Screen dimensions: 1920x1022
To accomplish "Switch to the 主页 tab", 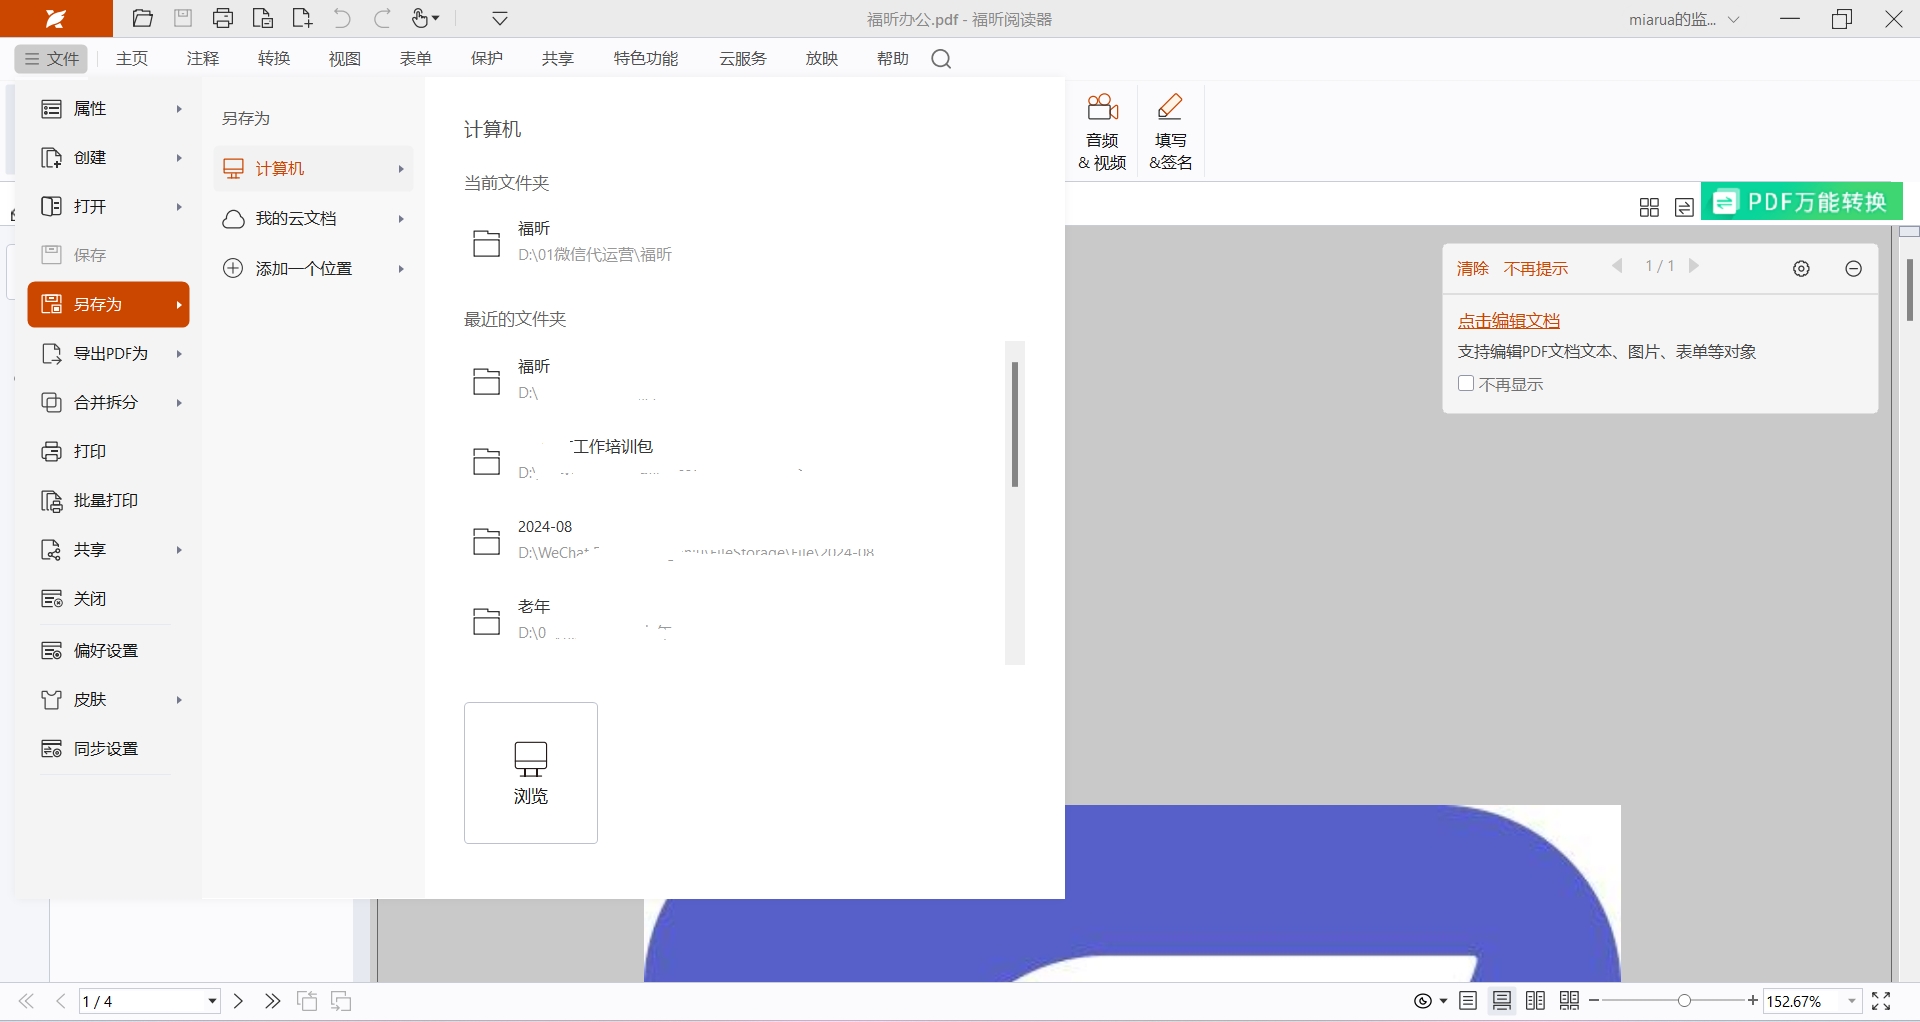I will tap(132, 59).
